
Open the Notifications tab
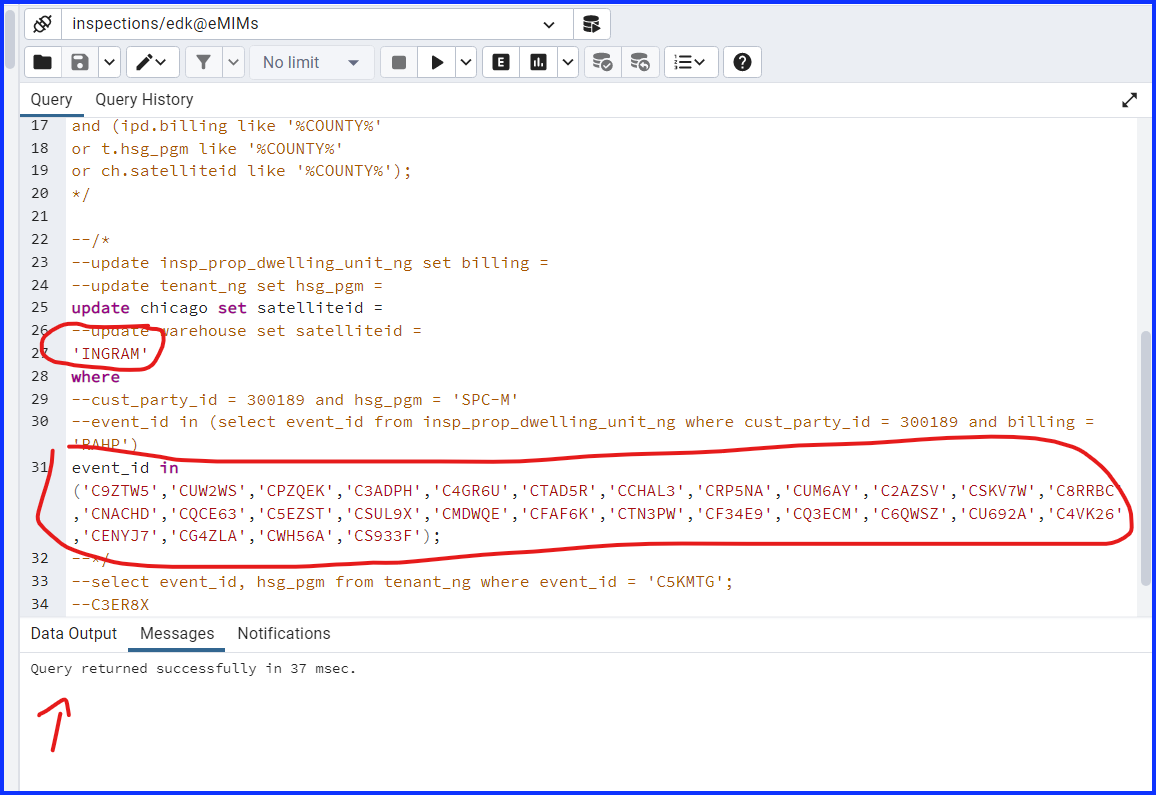[x=283, y=634]
